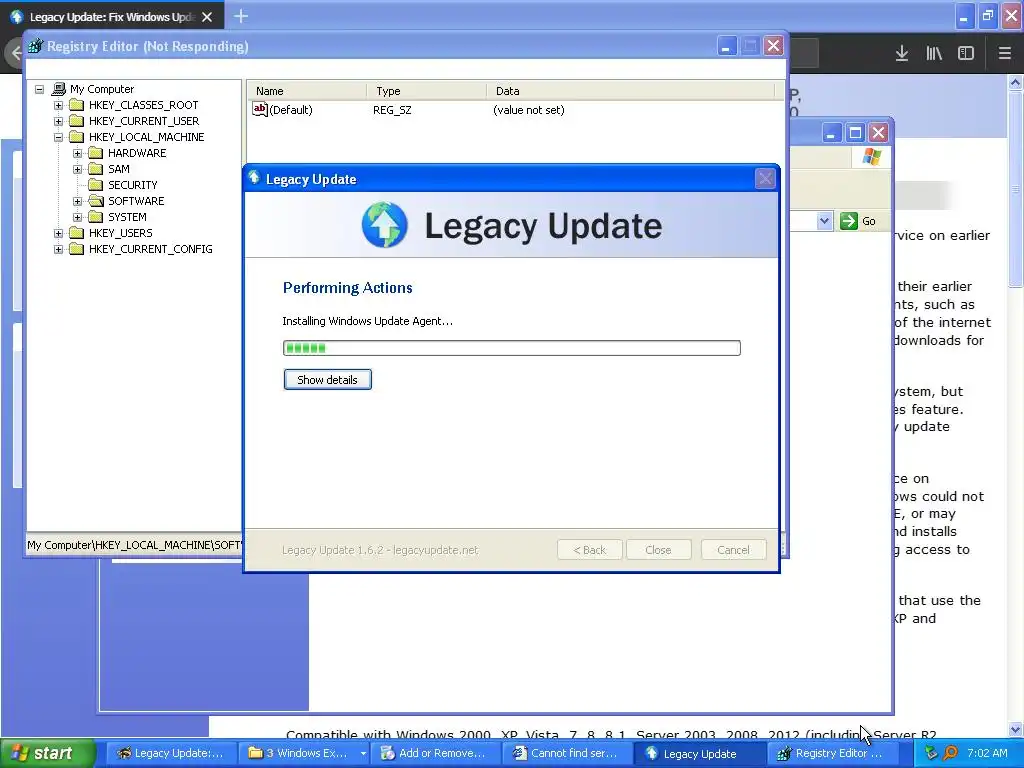Click the registry path in the status bar
Viewport: 1024px width, 768px height.
click(134, 545)
